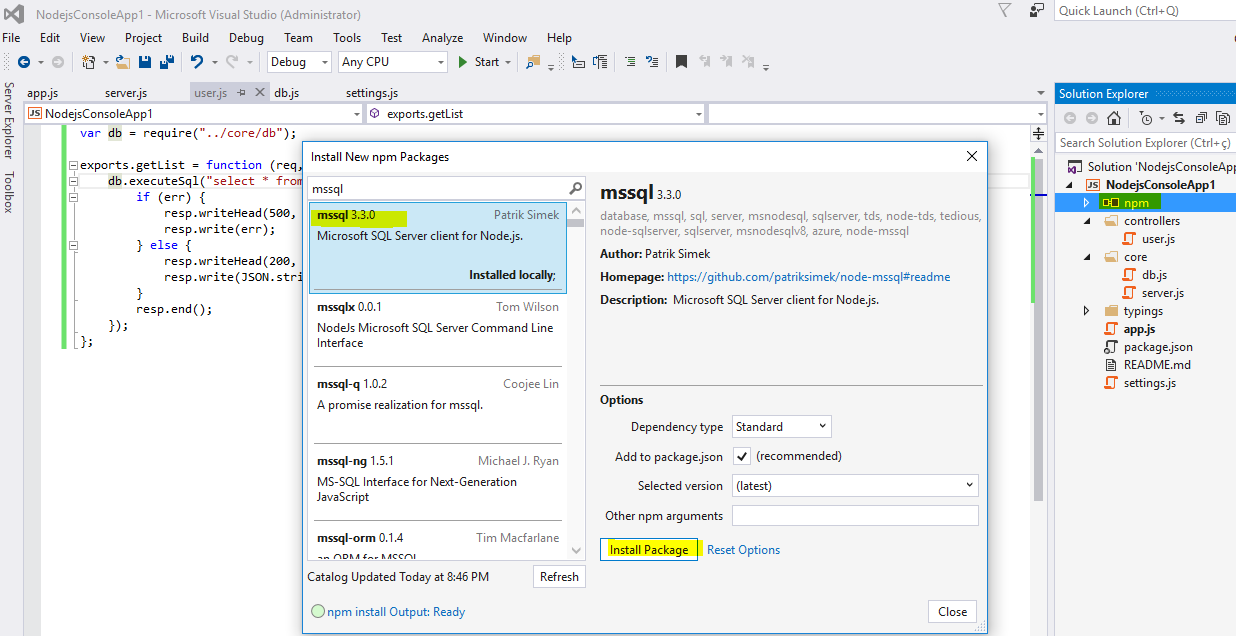The image size is (1236, 636).
Task: Open the Analyze menu
Action: point(442,38)
